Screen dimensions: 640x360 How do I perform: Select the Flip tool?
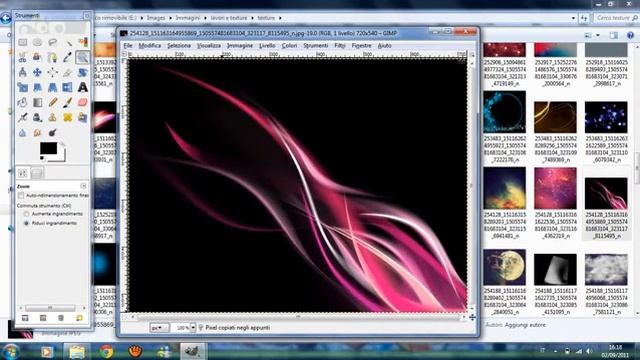(x=67, y=87)
